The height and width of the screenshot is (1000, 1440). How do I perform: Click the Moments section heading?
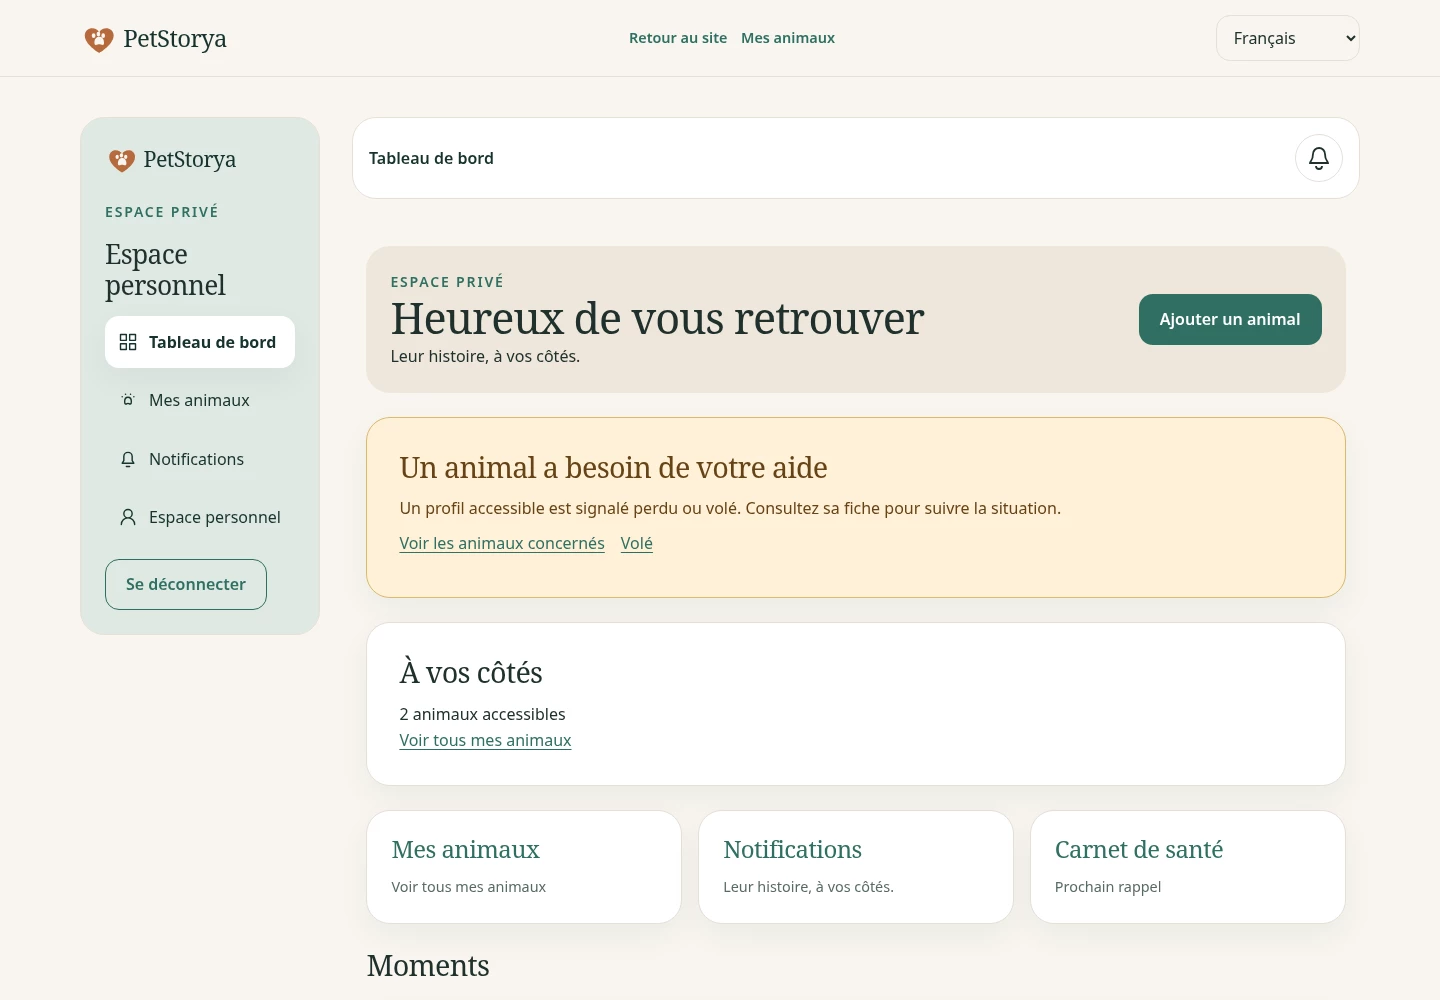(x=428, y=966)
